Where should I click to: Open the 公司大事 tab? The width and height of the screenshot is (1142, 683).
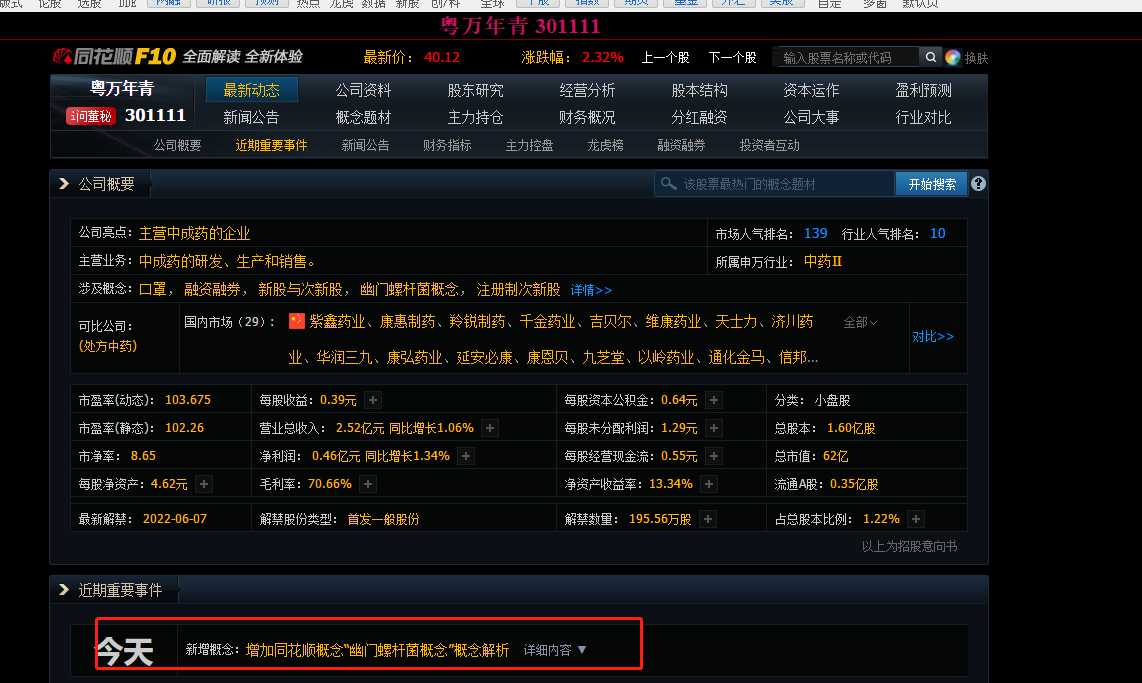tap(811, 117)
